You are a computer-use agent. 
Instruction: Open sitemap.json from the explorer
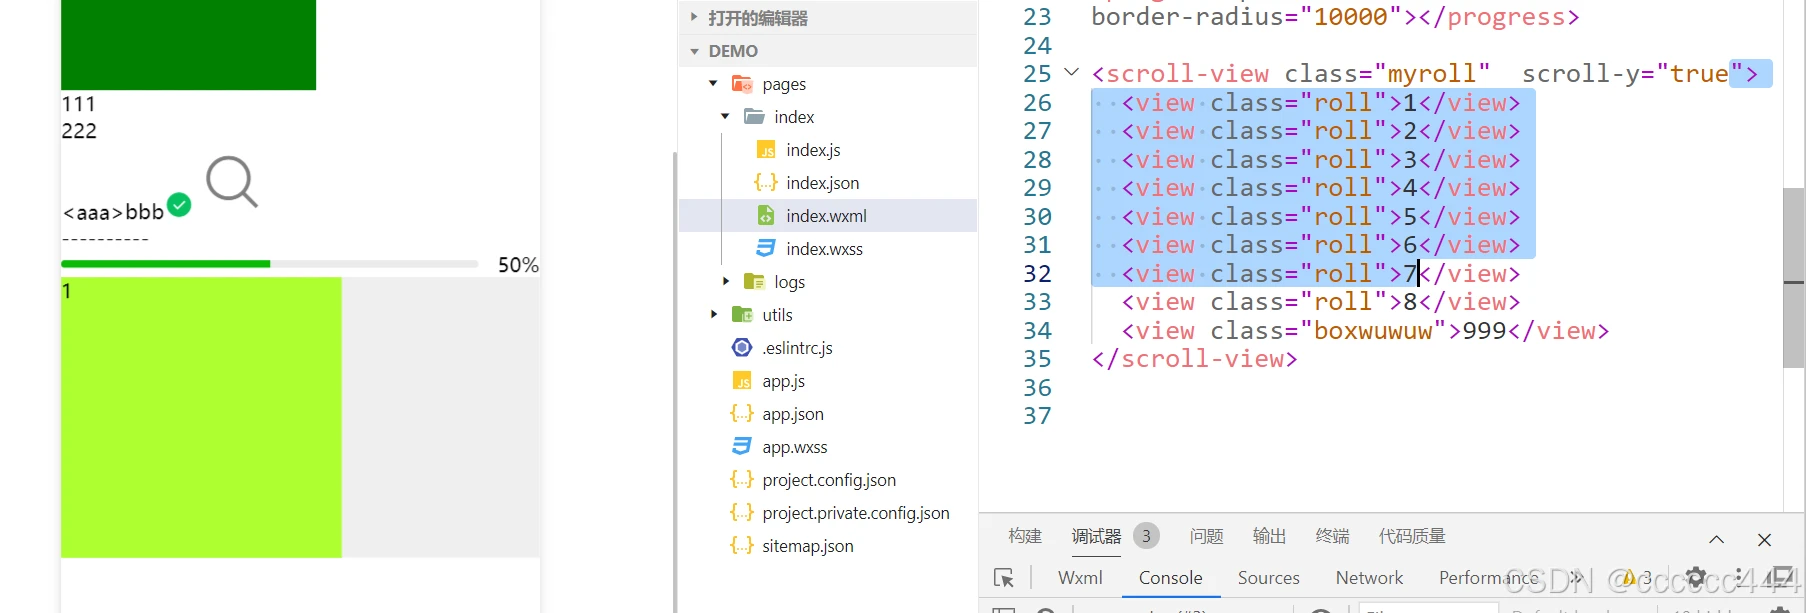click(807, 546)
